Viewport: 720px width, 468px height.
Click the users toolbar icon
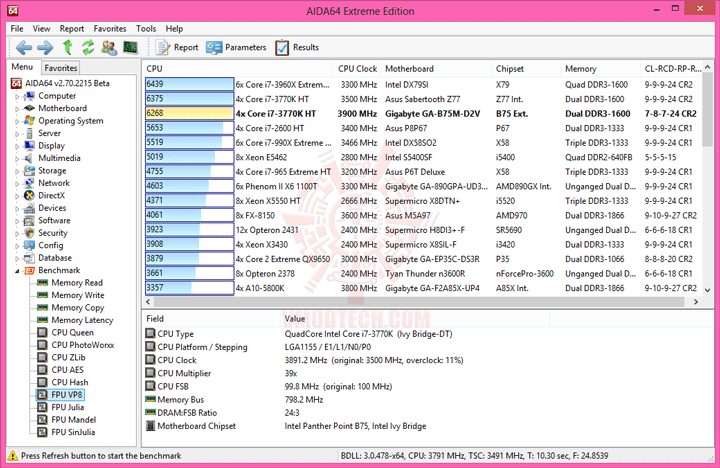click(109, 47)
